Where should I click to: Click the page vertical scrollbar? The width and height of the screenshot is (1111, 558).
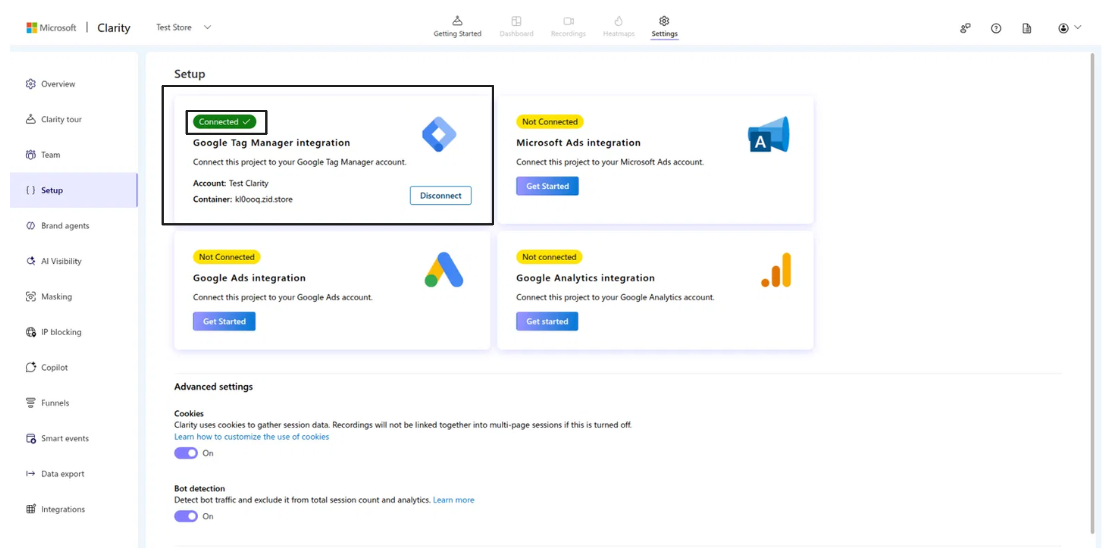[1092, 294]
